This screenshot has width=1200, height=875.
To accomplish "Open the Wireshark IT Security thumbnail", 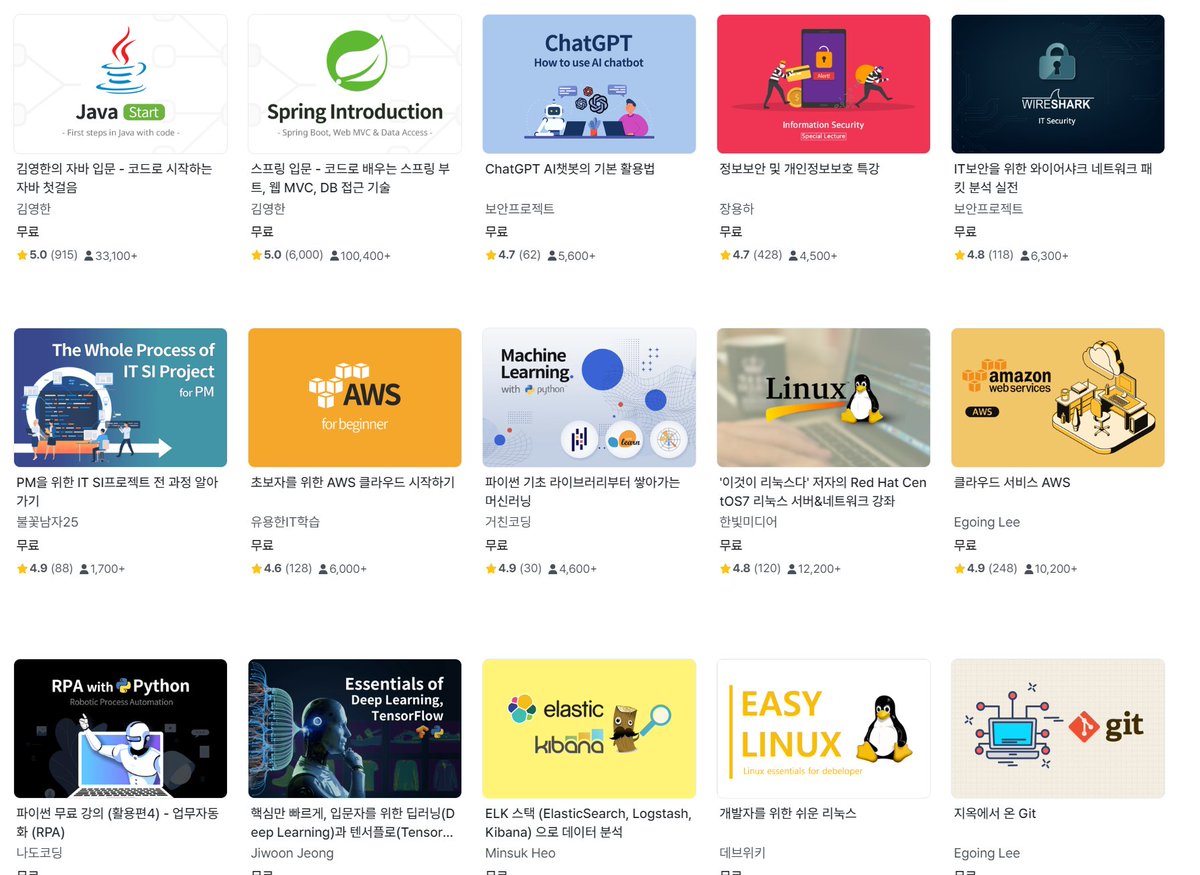I will coord(1058,84).
